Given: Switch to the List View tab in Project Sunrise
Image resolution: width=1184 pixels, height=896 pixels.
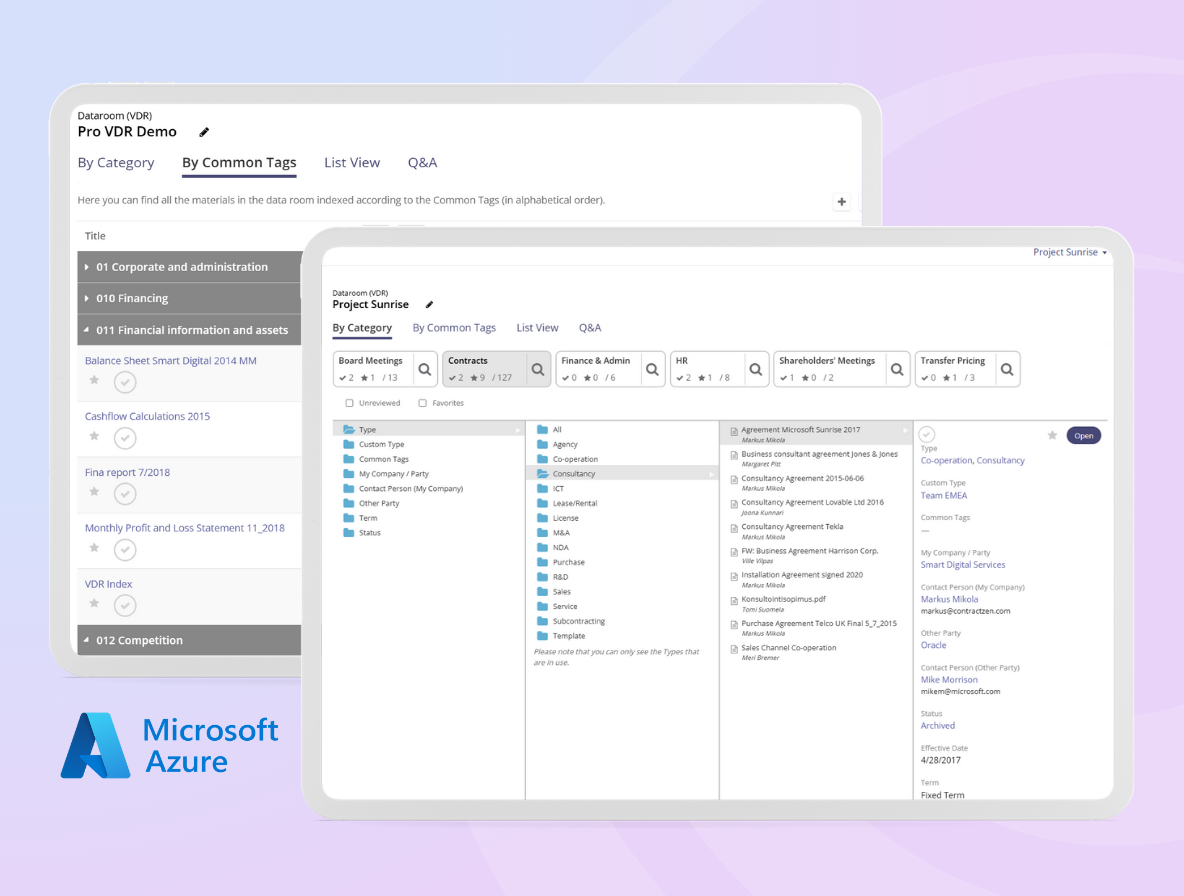Looking at the screenshot, I should (x=537, y=328).
